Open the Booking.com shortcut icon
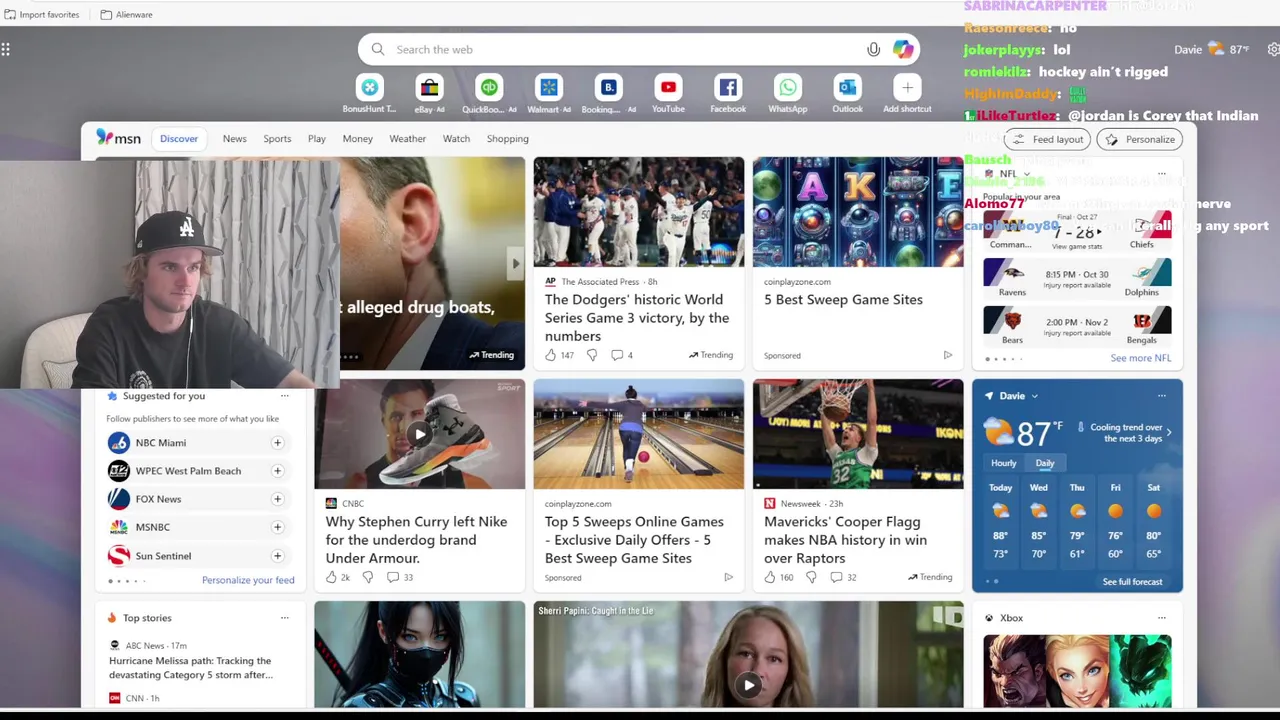Viewport: 1280px width, 720px height. [608, 88]
